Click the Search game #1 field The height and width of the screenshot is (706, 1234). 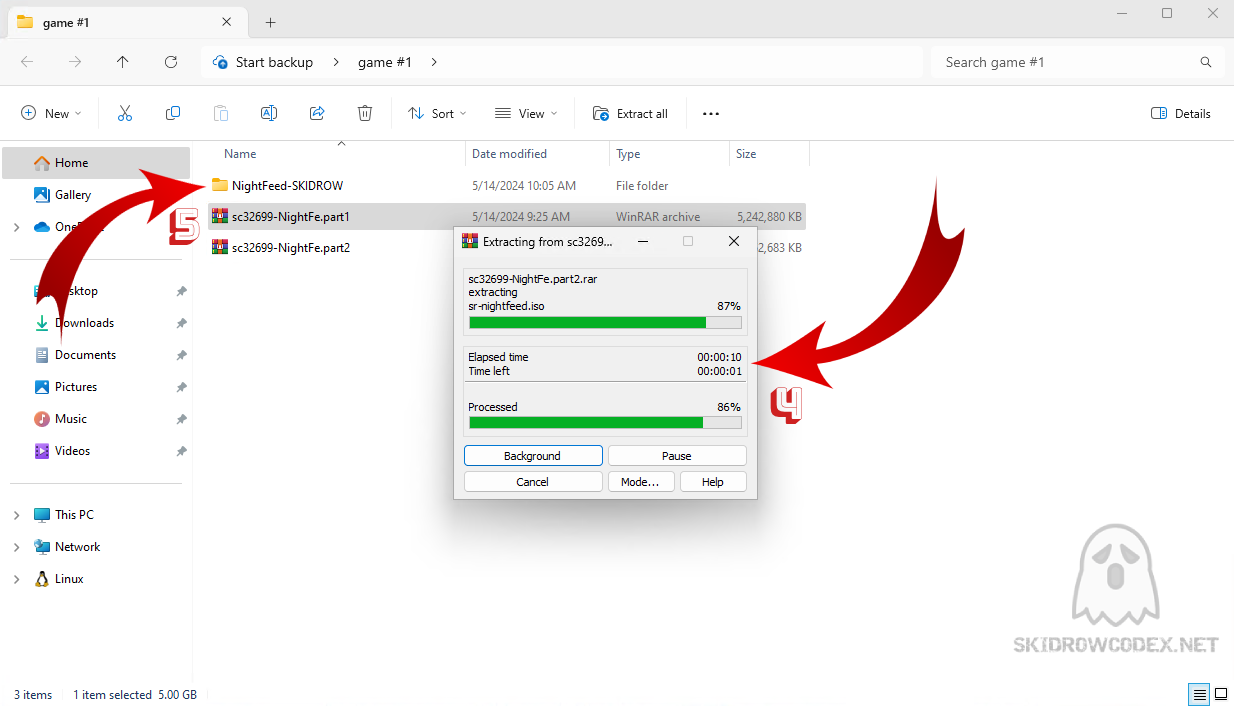(1077, 62)
